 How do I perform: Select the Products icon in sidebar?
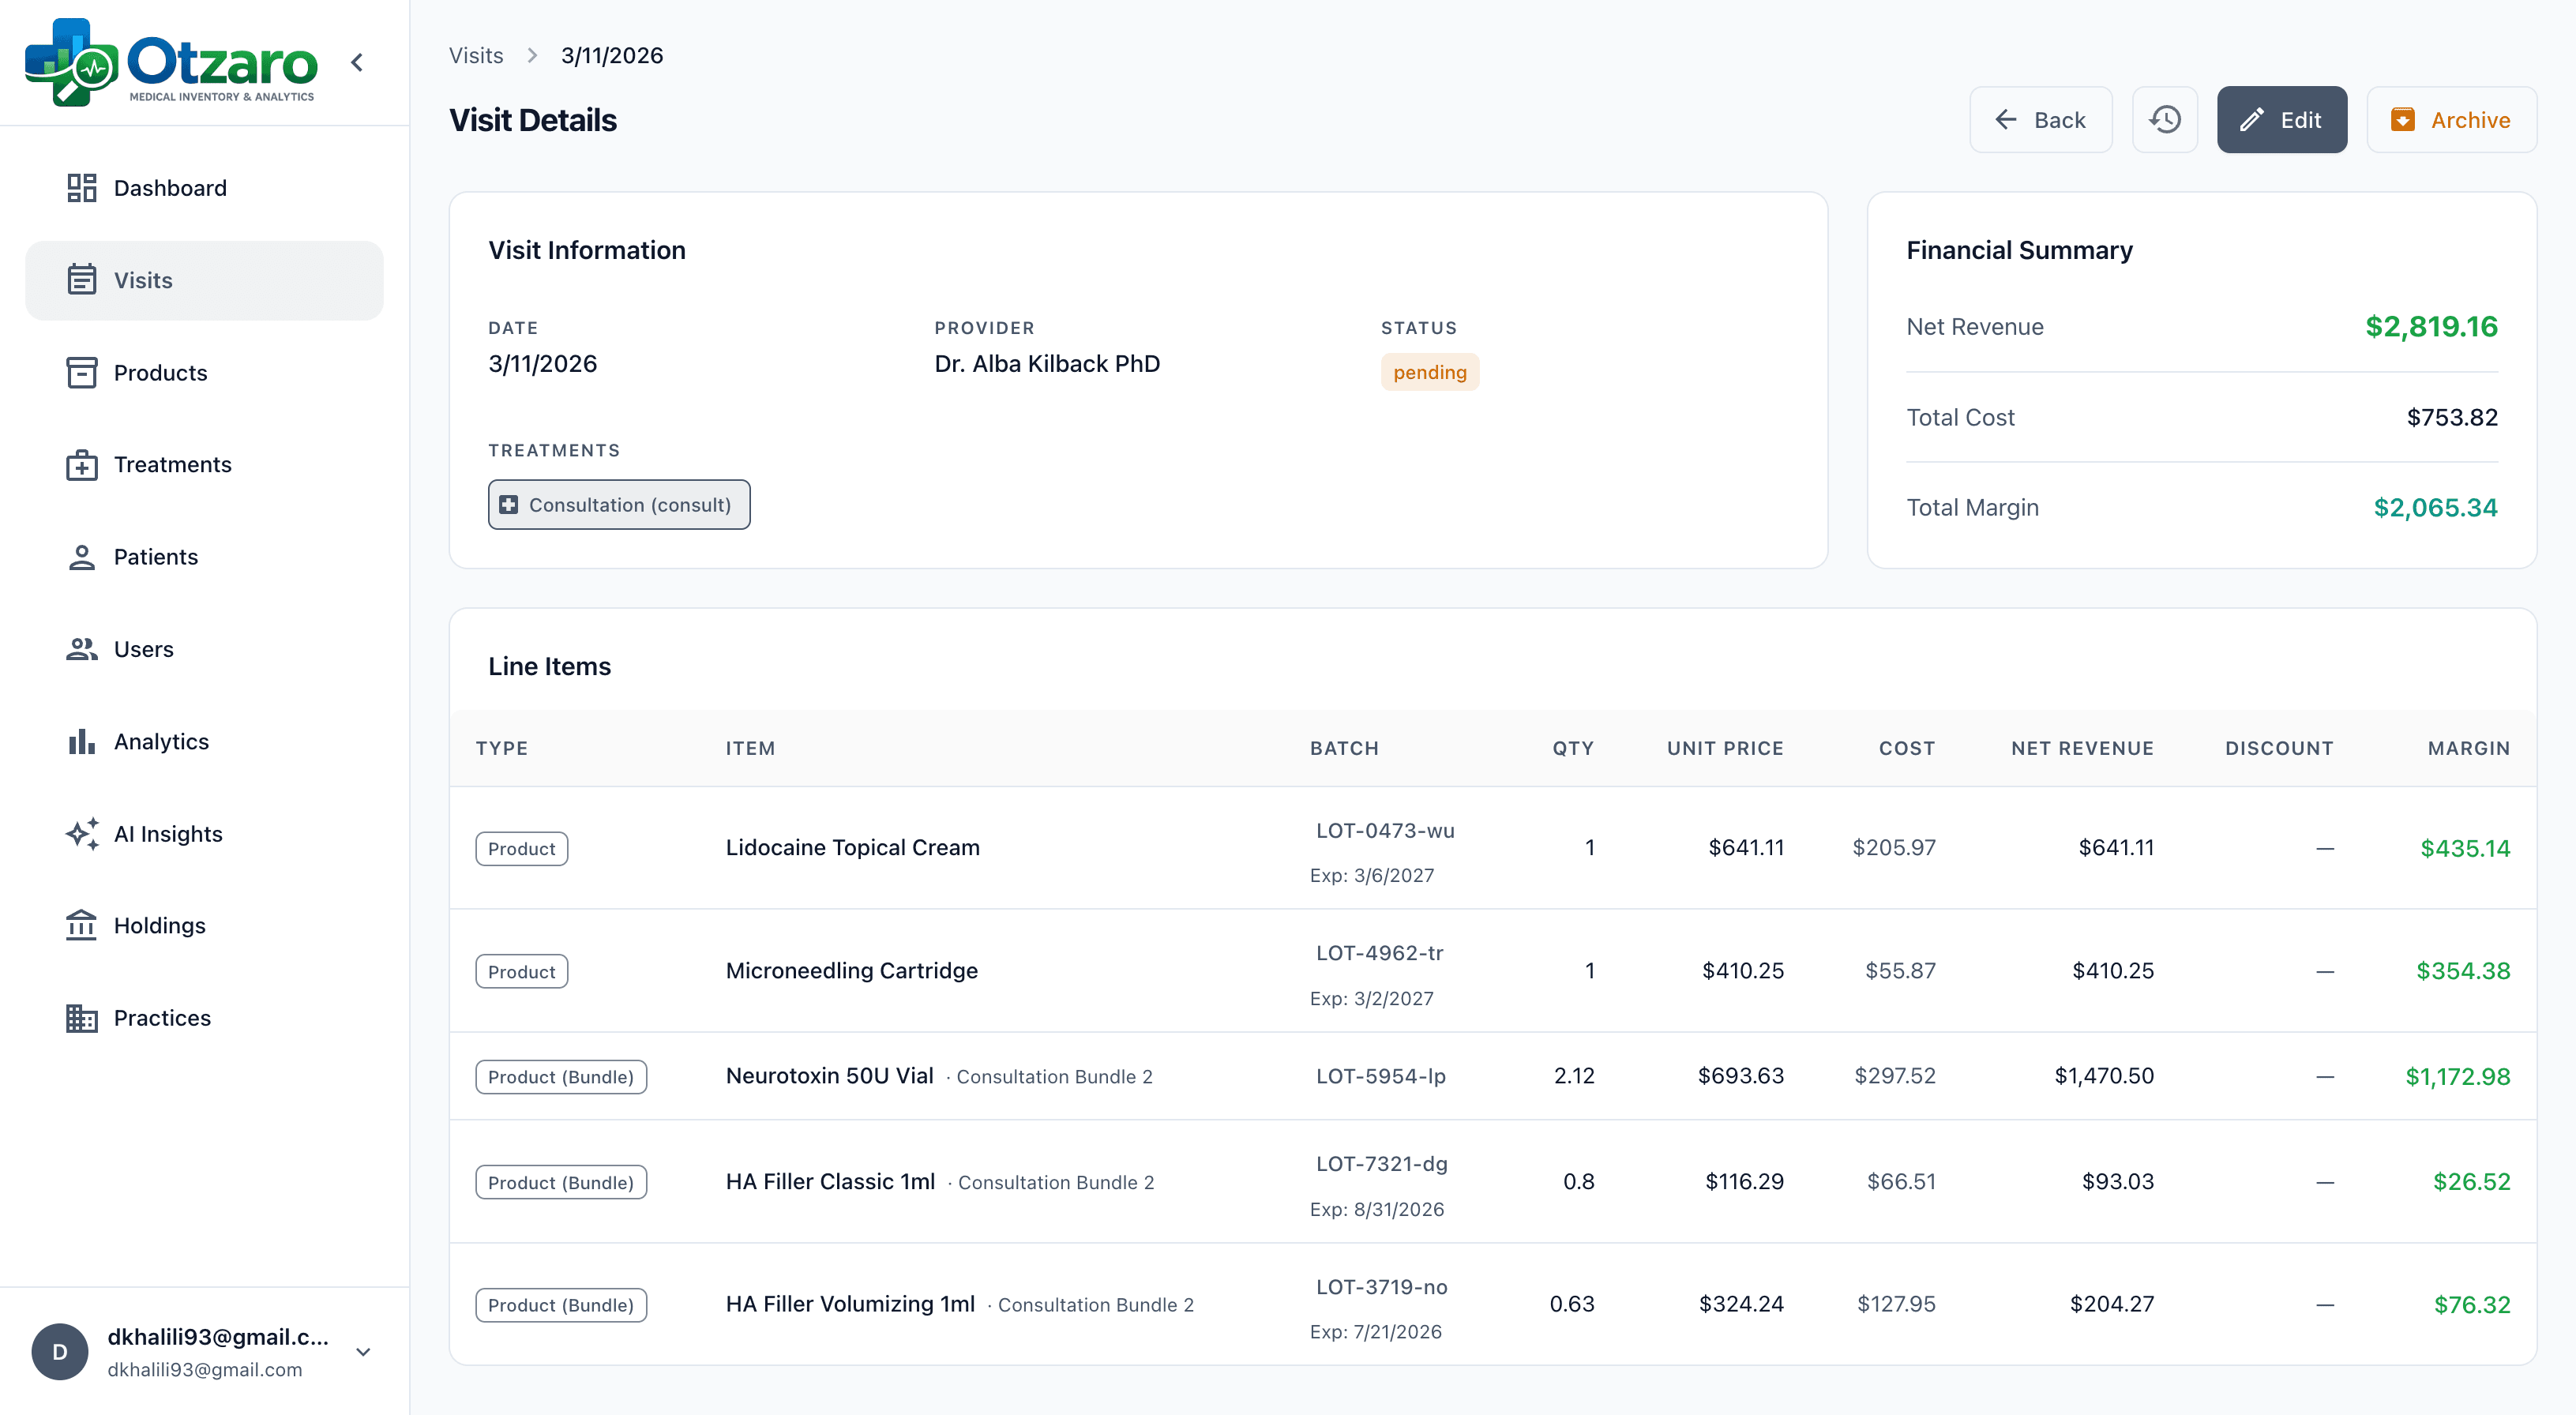click(81, 372)
